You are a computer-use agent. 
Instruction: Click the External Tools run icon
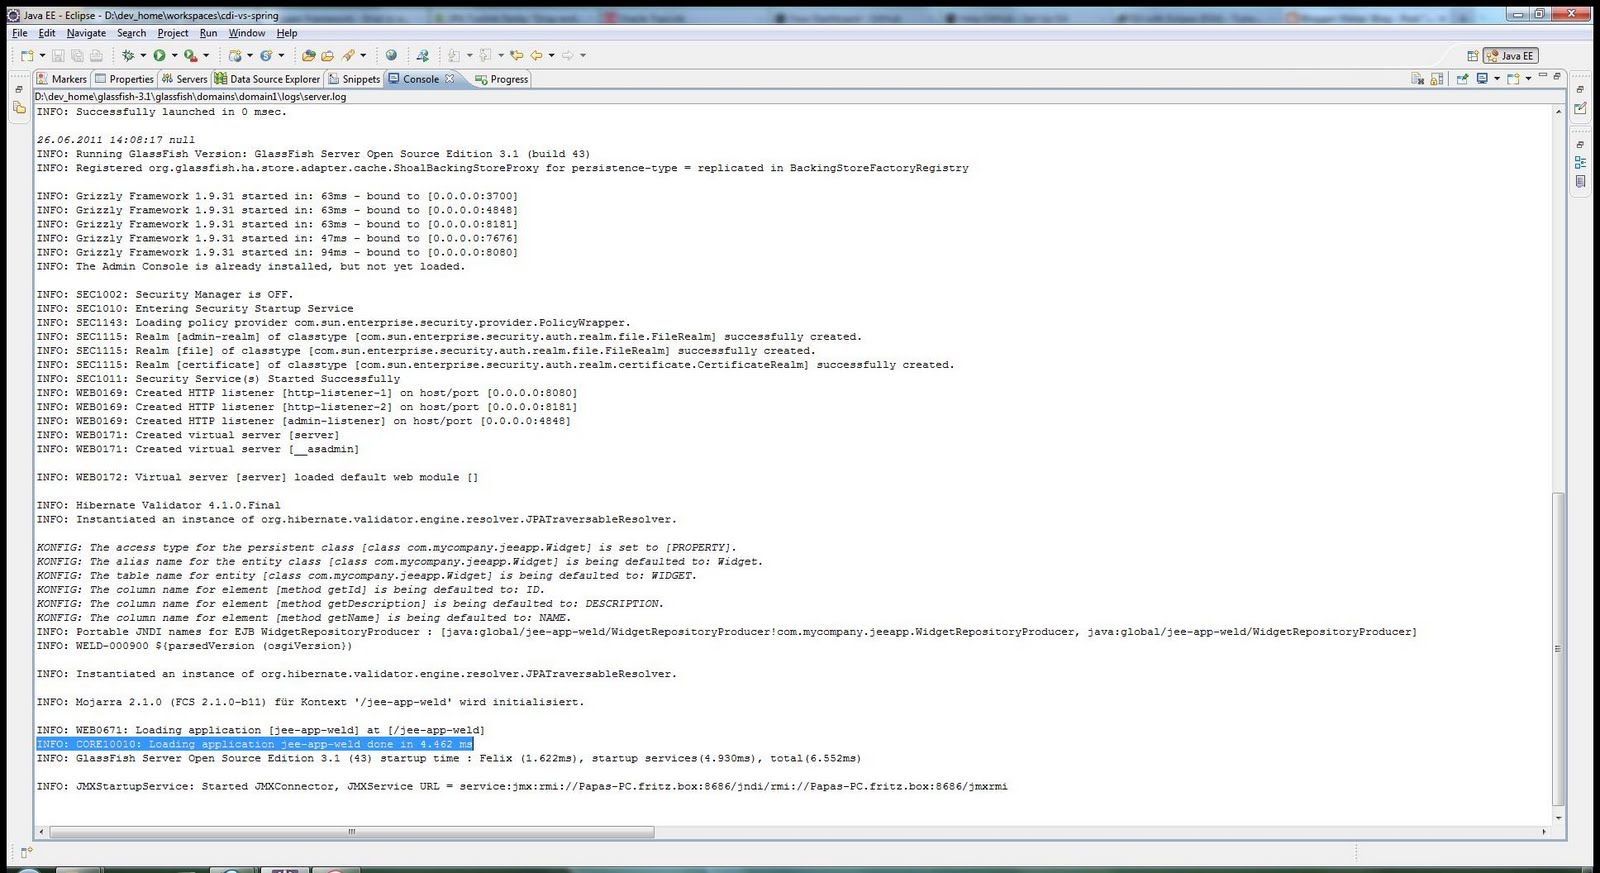pyautogui.click(x=191, y=56)
